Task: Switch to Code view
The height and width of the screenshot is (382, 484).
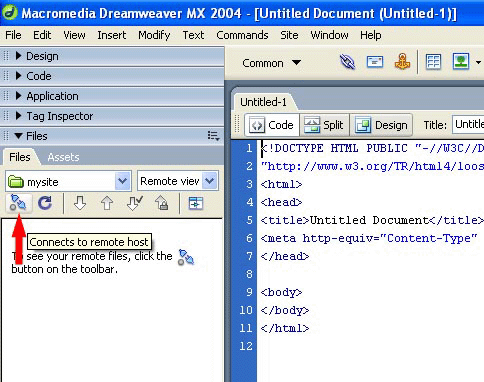Action: pyautogui.click(x=272, y=125)
